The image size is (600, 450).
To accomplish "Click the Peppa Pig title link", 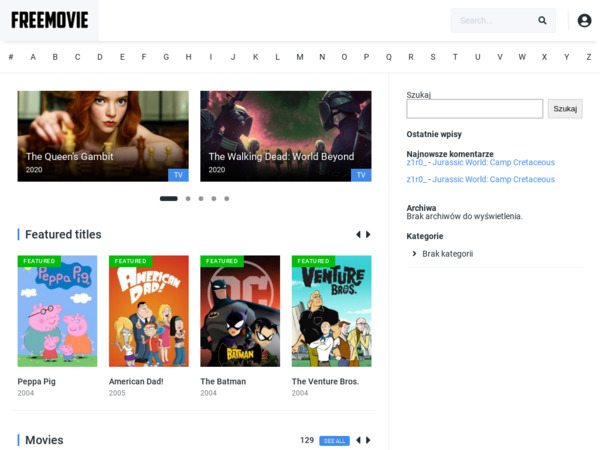I will click(36, 382).
